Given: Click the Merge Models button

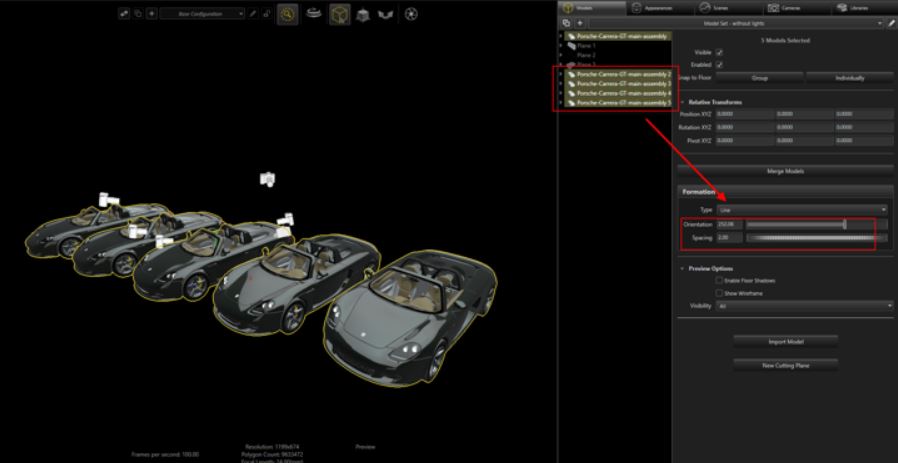Looking at the screenshot, I should (x=785, y=171).
